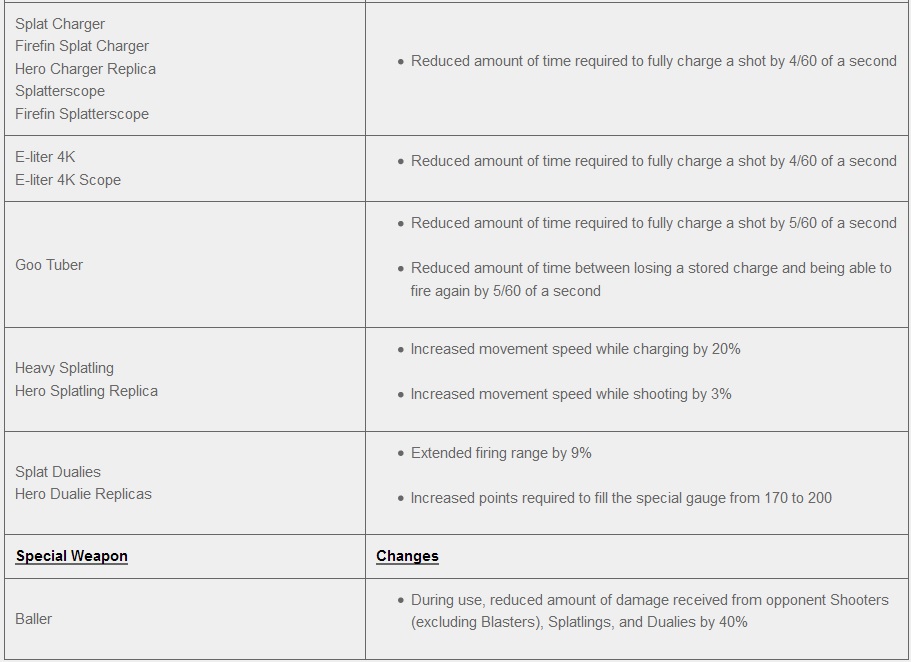The height and width of the screenshot is (662, 911).
Task: Click the Firefin Splat Charger entry
Action: click(x=82, y=46)
